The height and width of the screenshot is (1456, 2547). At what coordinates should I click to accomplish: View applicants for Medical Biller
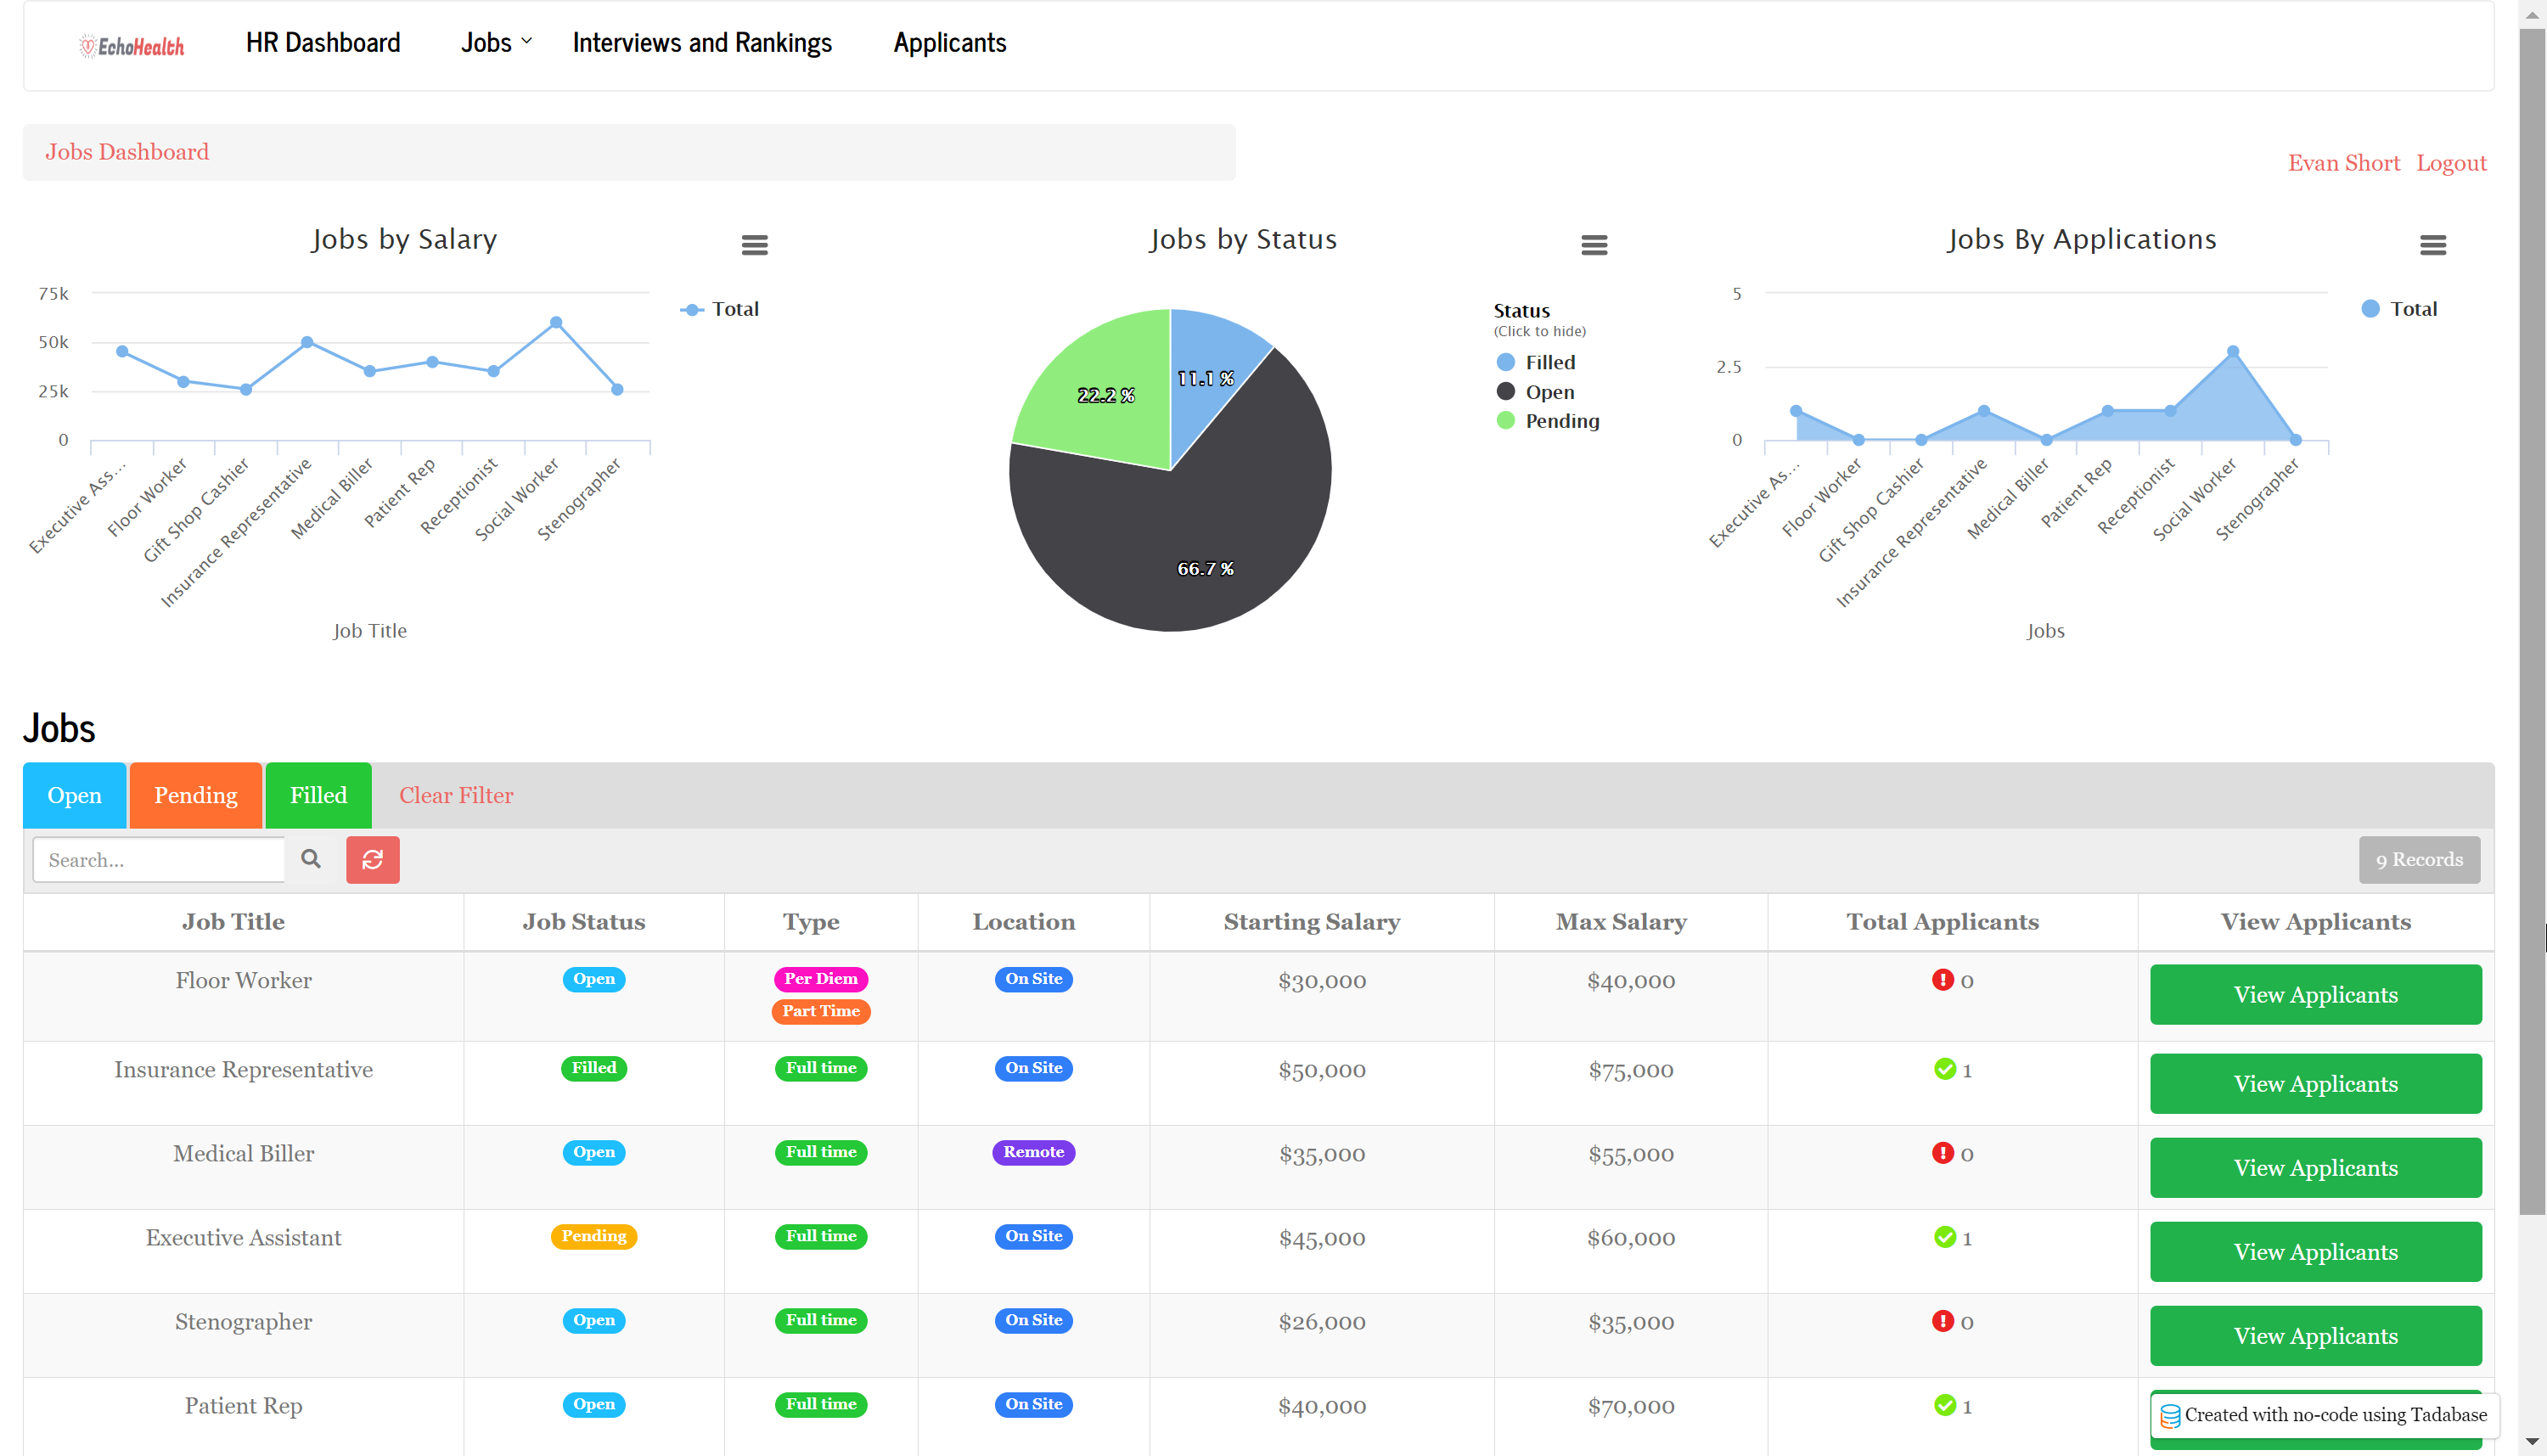(x=2316, y=1167)
